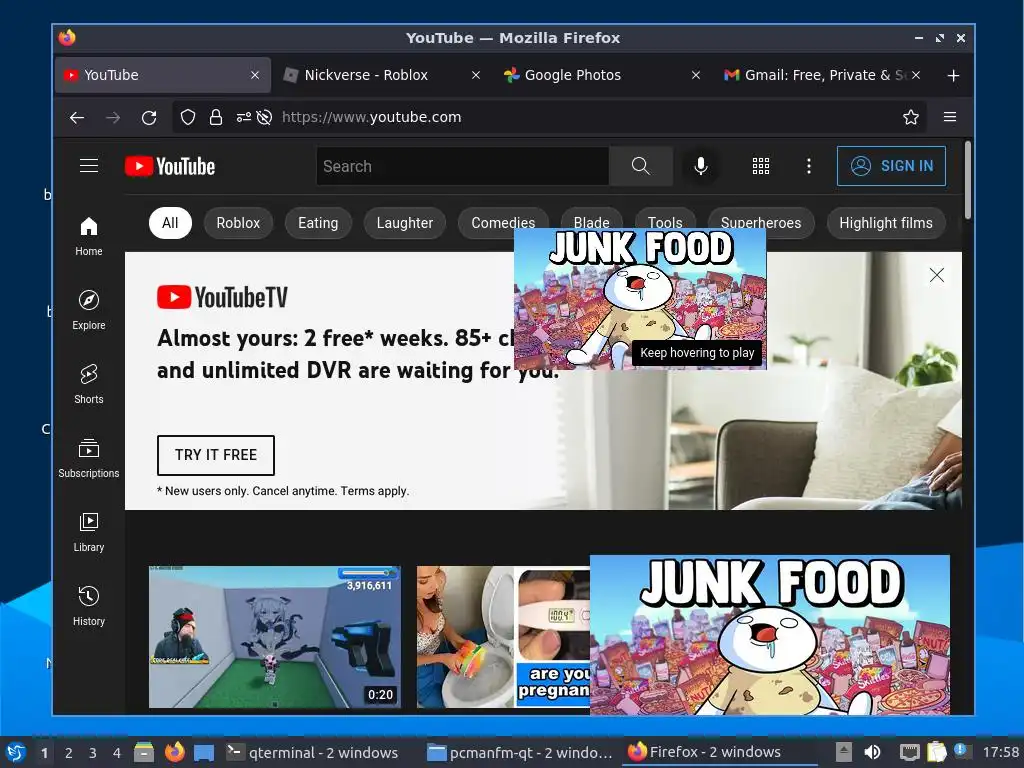Open a new browser tab

click(x=953, y=76)
